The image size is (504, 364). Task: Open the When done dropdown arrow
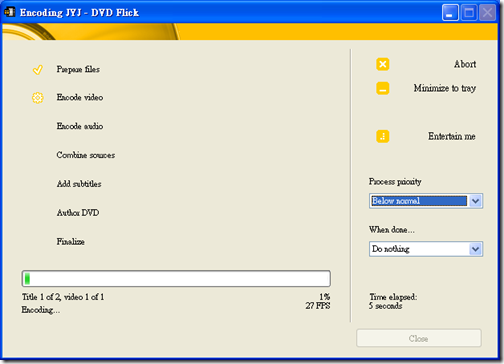[476, 249]
